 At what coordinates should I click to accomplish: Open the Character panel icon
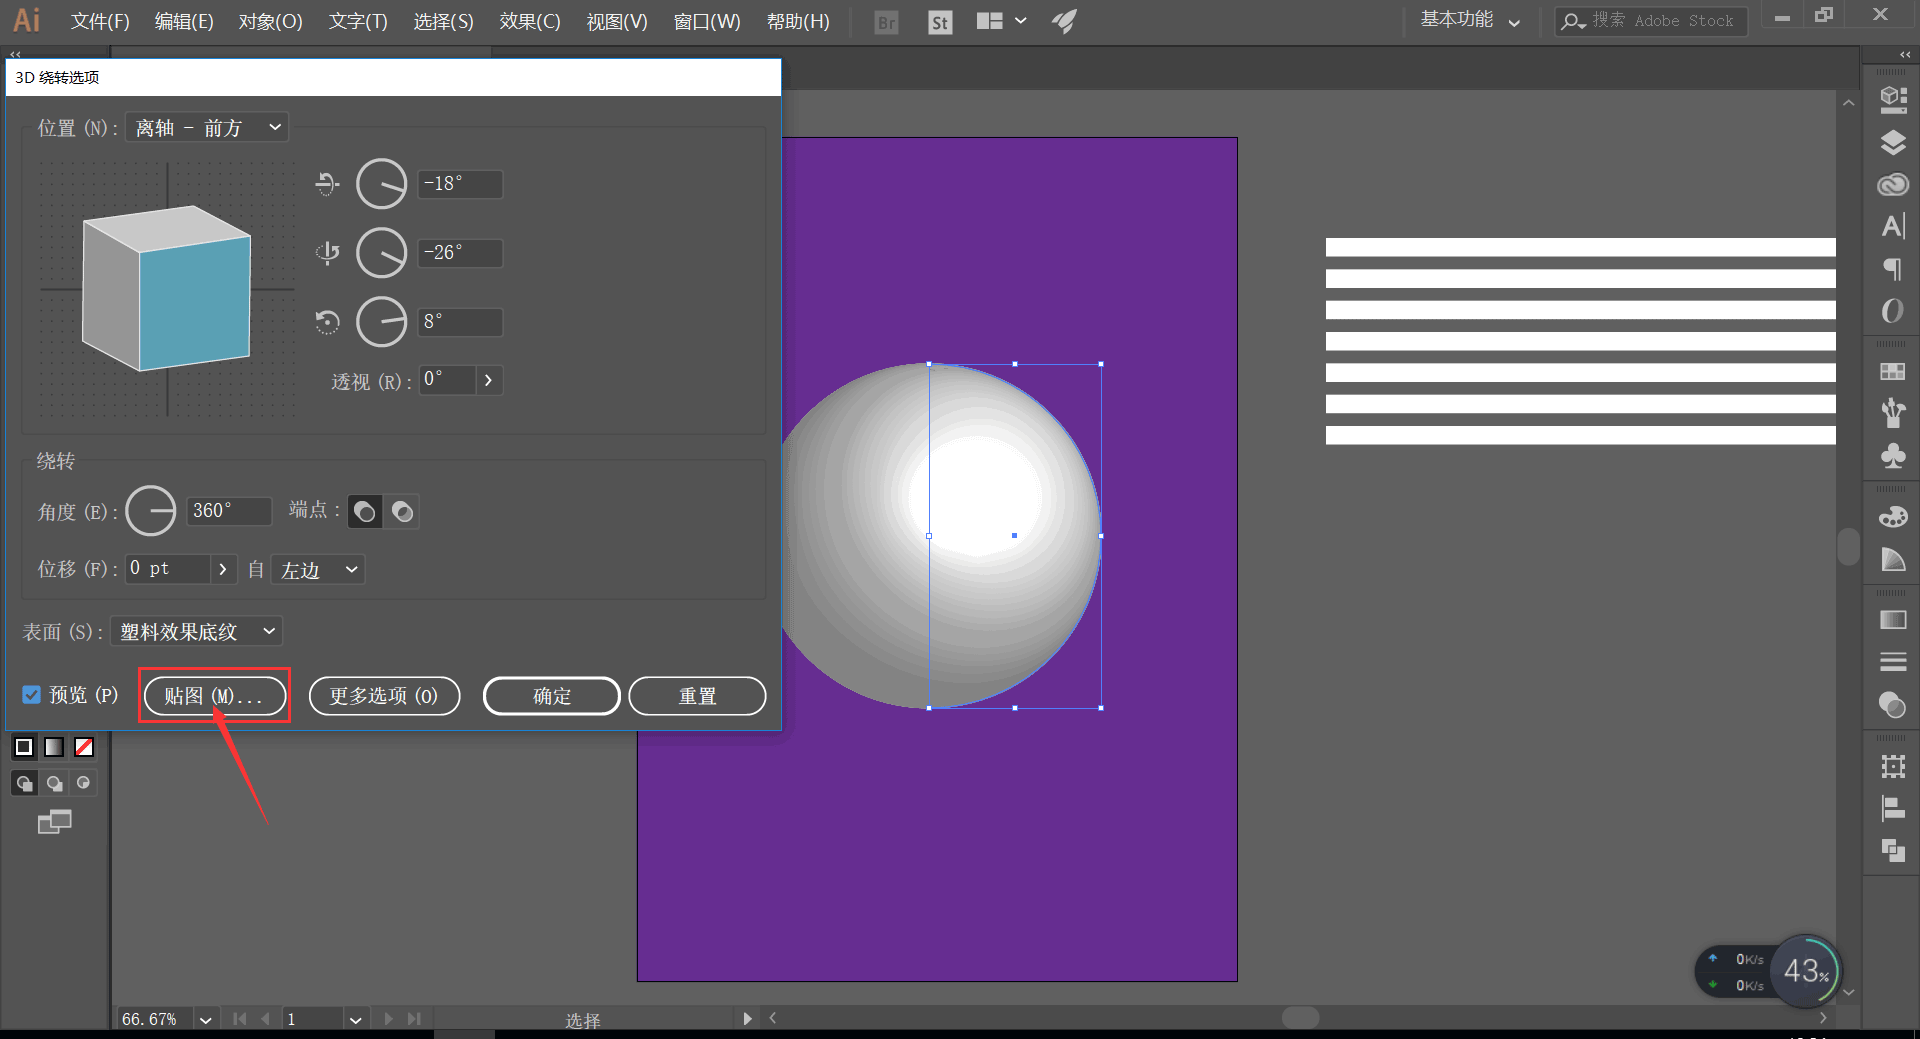[x=1892, y=227]
